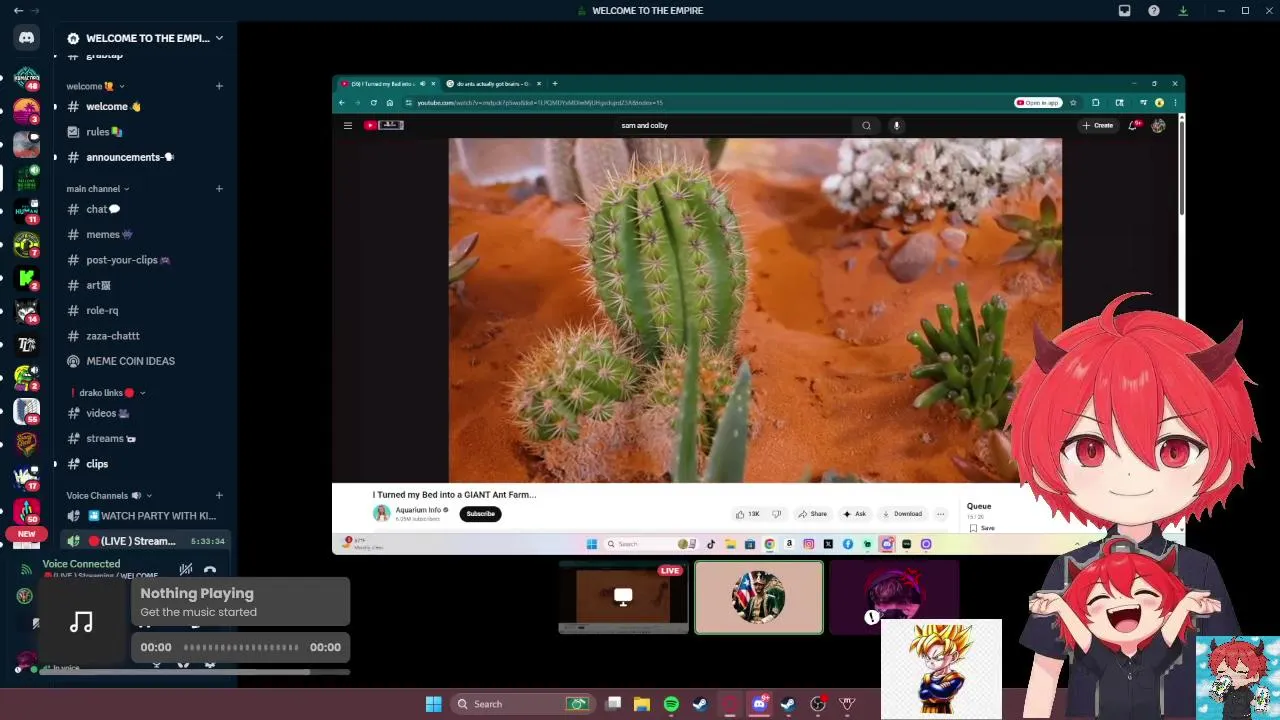Click the Windows Start button on taskbar

click(x=434, y=704)
